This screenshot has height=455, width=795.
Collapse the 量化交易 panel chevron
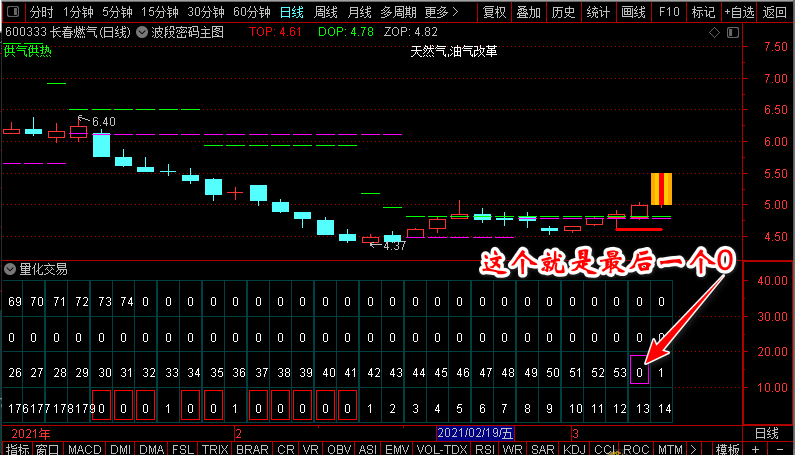point(10,269)
